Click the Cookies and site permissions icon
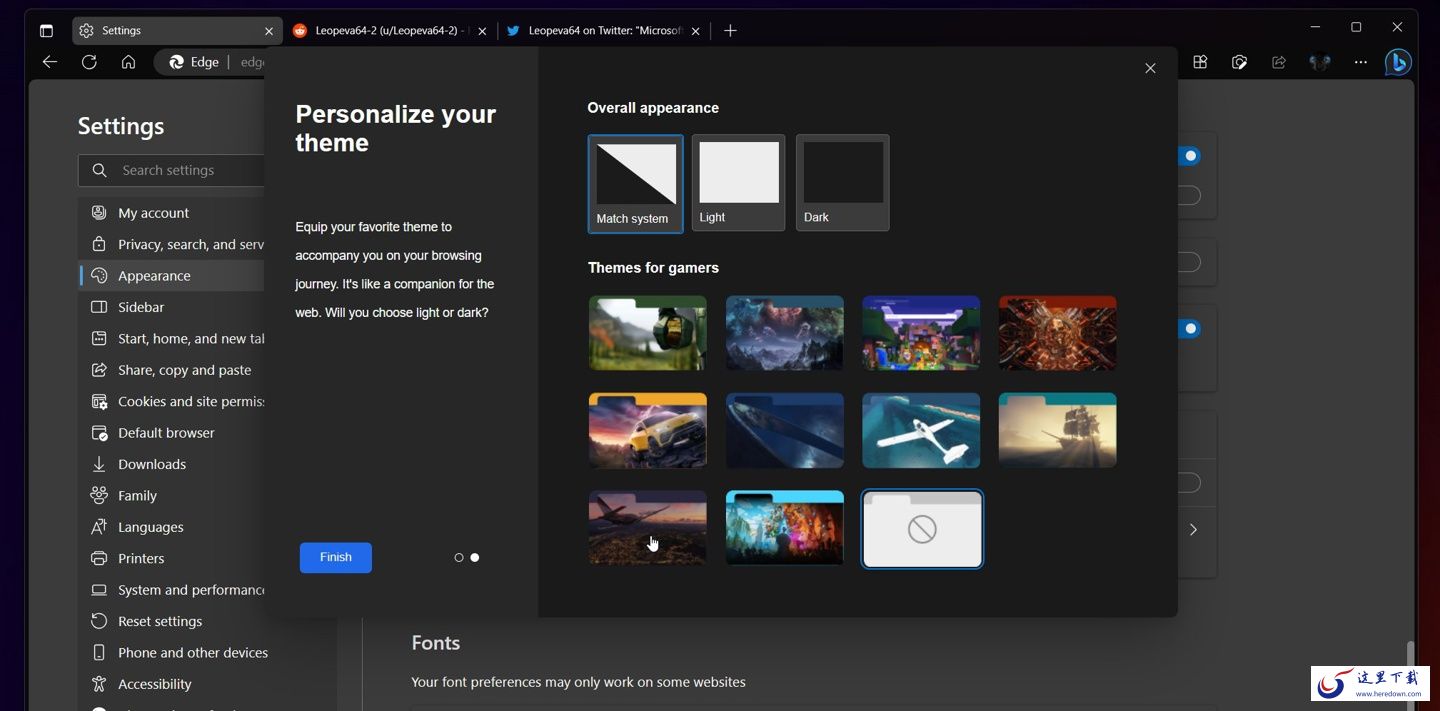Viewport: 1440px width, 711px height. (99, 401)
